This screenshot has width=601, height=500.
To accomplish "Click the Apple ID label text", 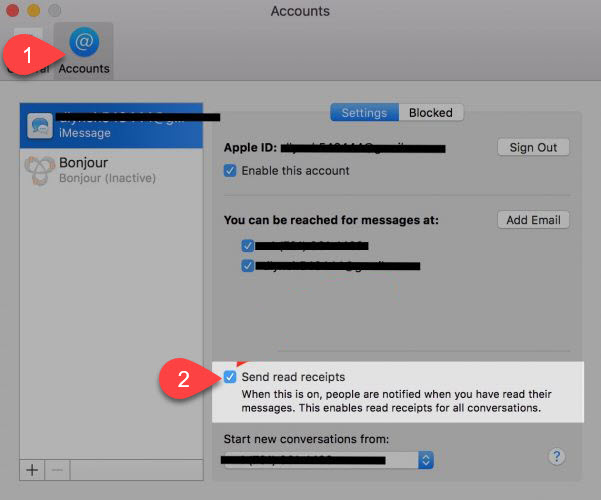I will coord(250,148).
